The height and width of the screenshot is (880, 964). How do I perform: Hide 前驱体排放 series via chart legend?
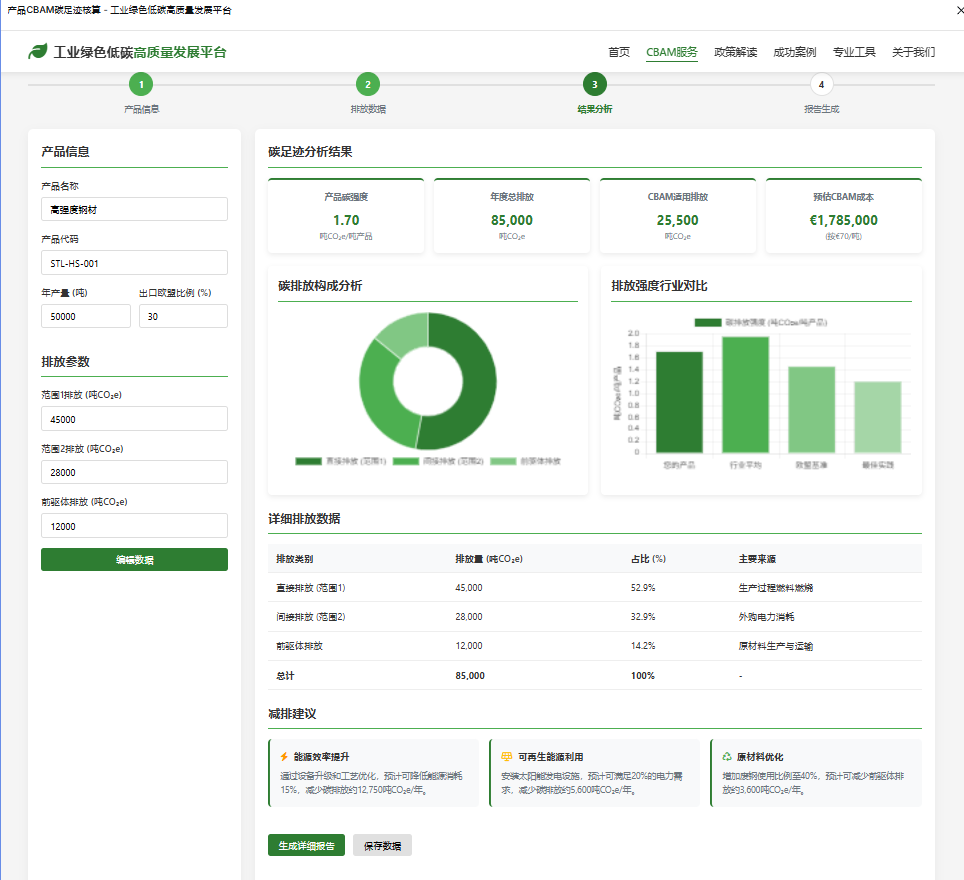tap(526, 461)
